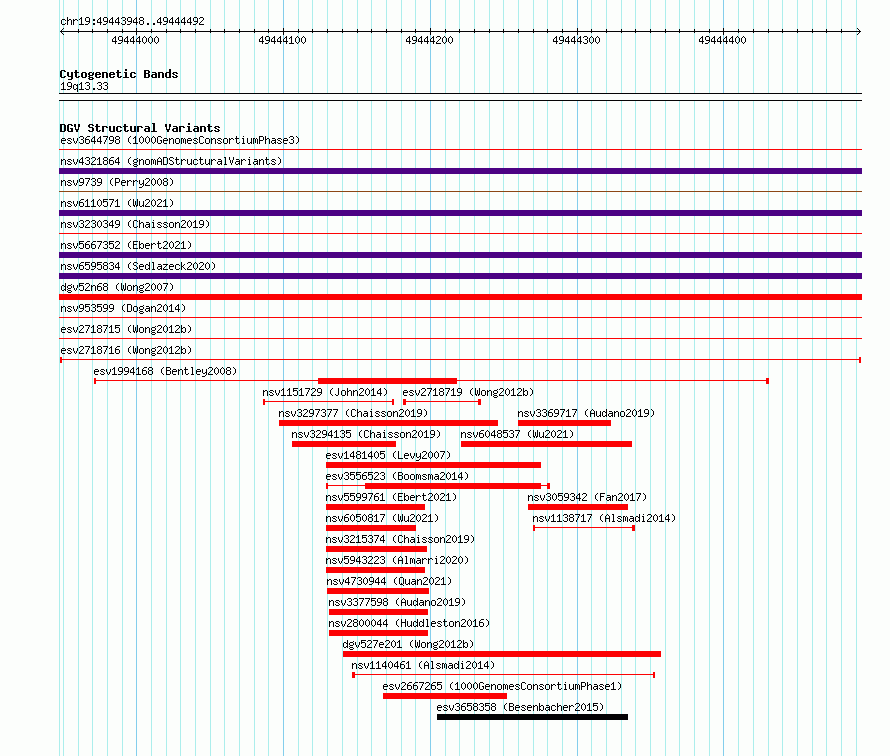The image size is (890, 756).
Task: Select the esv1481405 (Levy2007) label
Action: point(388,455)
